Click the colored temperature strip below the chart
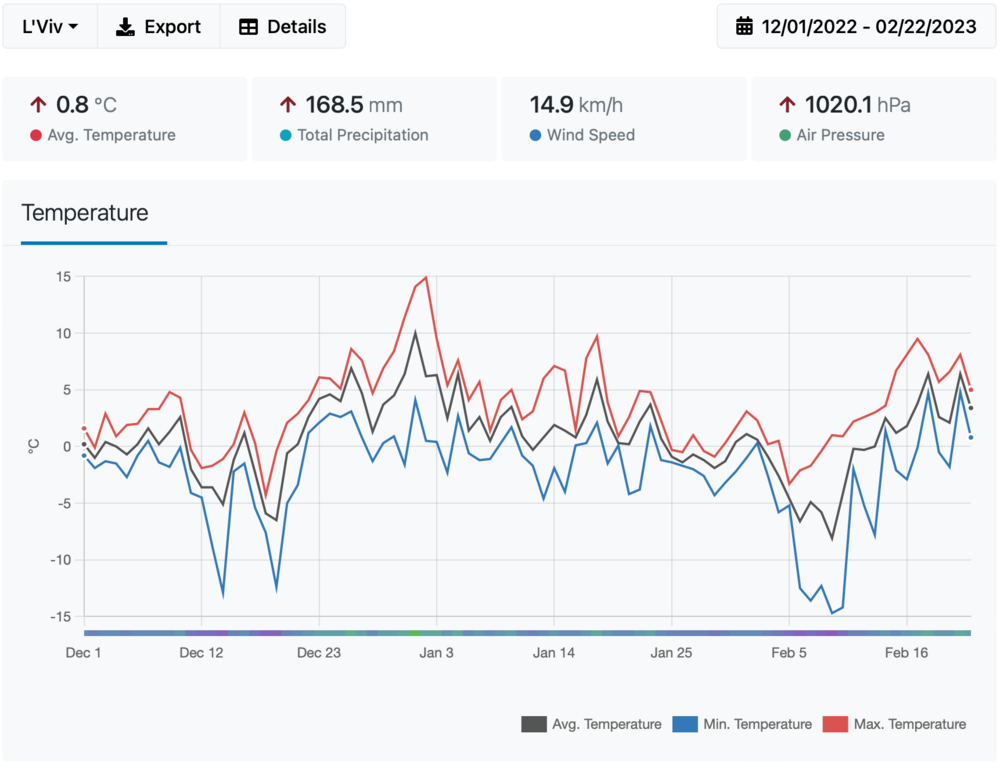Image resolution: width=1000 pixels, height=773 pixels. tap(527, 633)
